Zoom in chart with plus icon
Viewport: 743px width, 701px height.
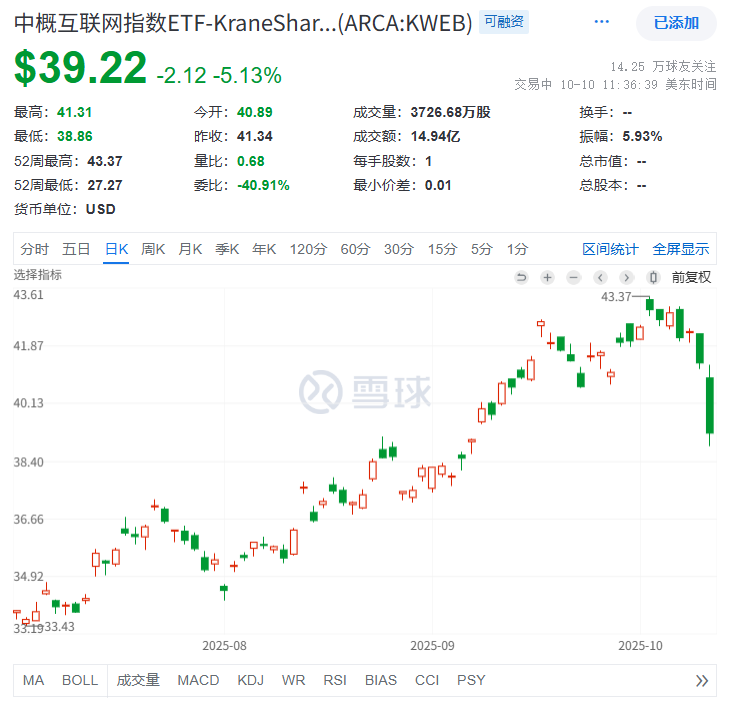coord(547,277)
